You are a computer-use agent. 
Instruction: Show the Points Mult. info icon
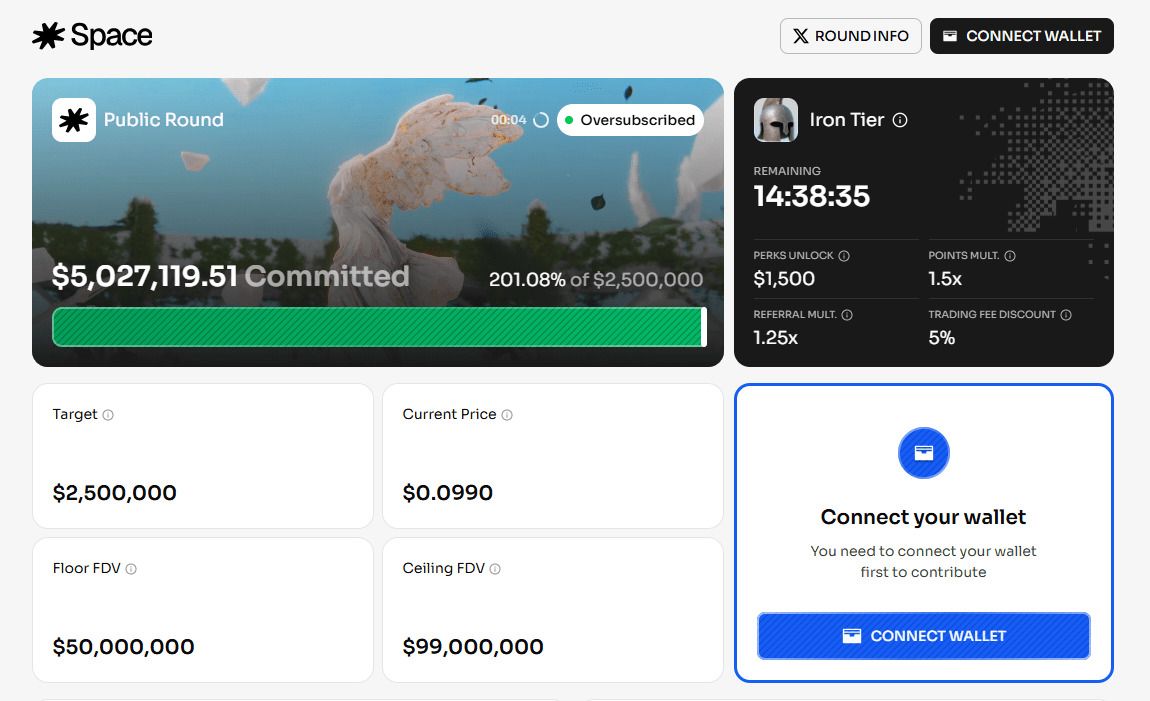tap(1010, 256)
